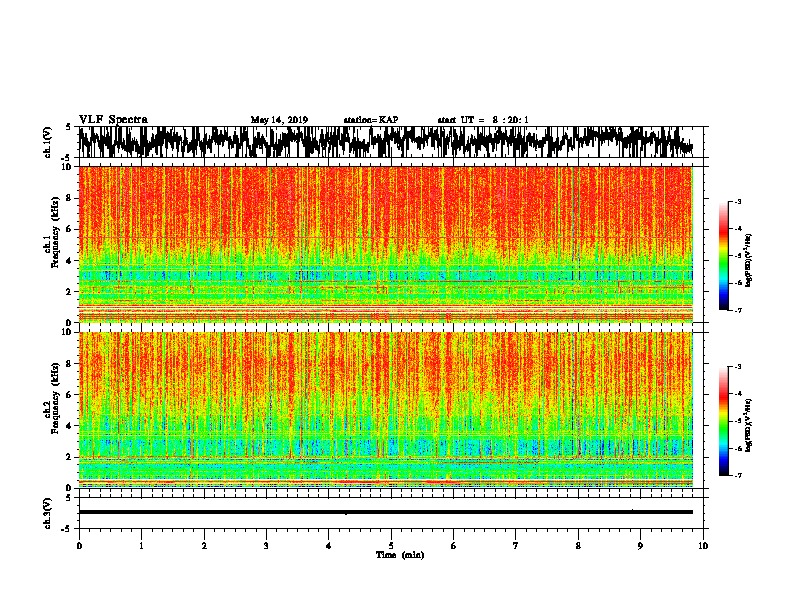Image resolution: width=792 pixels, height=612 pixels.
Task: Click time axis tick label "7"
Action: click(516, 546)
